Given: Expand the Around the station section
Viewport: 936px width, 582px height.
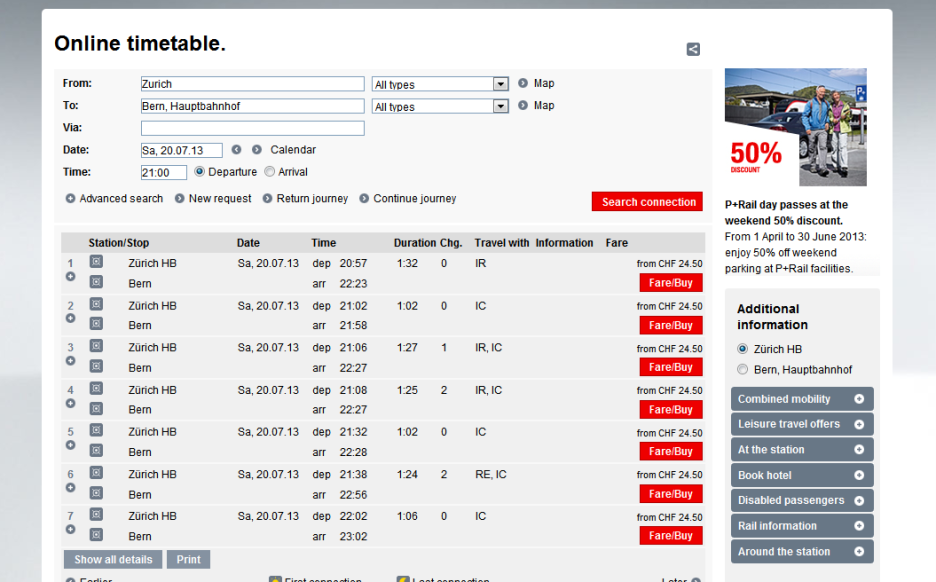Looking at the screenshot, I should tap(802, 552).
